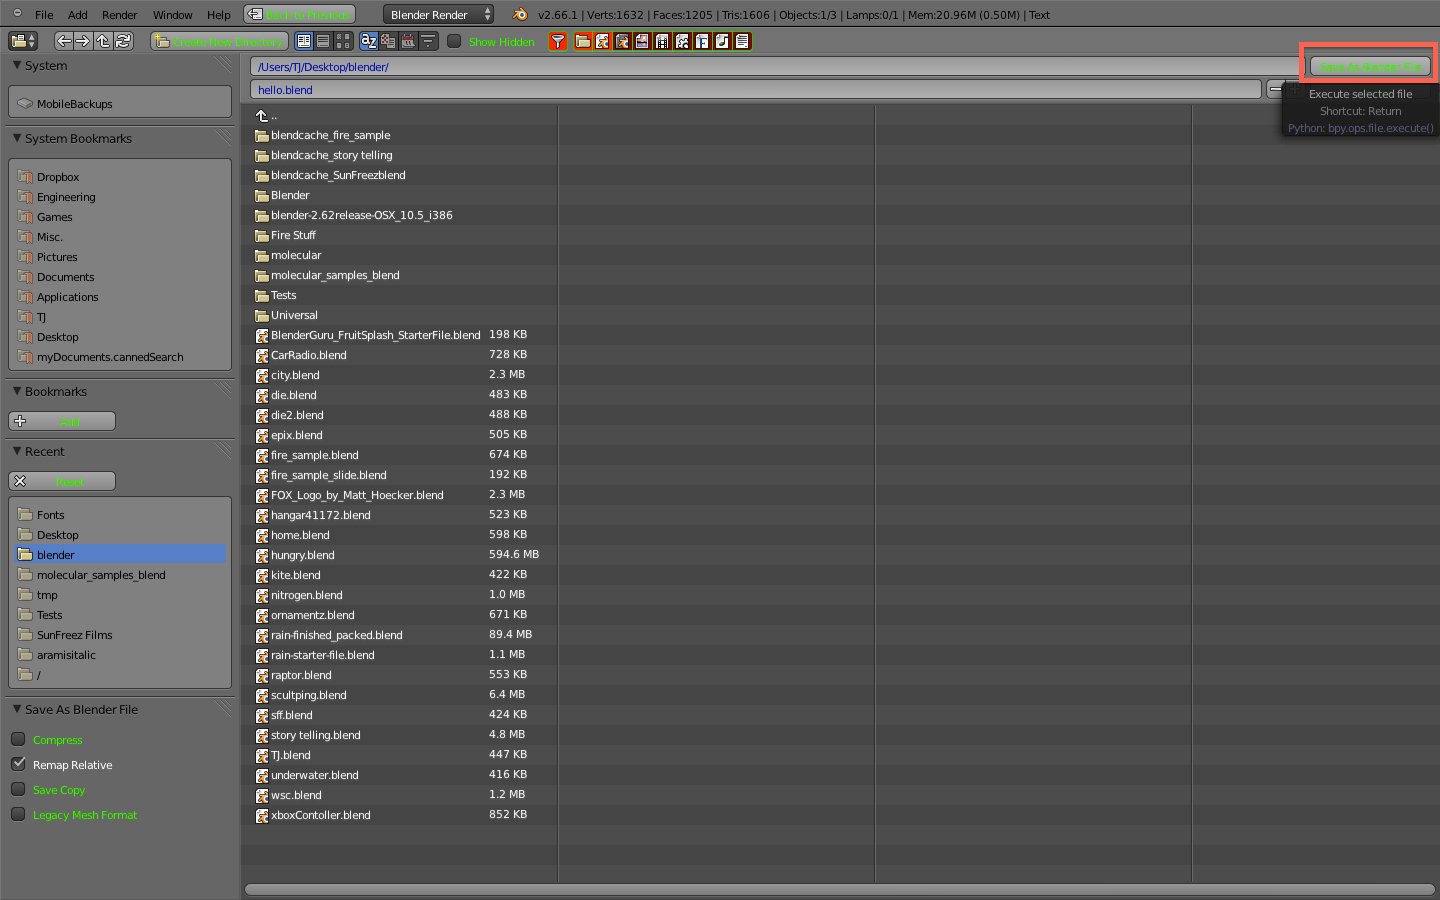Collapse the Bookmarks panel
This screenshot has width=1440, height=900.
pyautogui.click(x=17, y=391)
